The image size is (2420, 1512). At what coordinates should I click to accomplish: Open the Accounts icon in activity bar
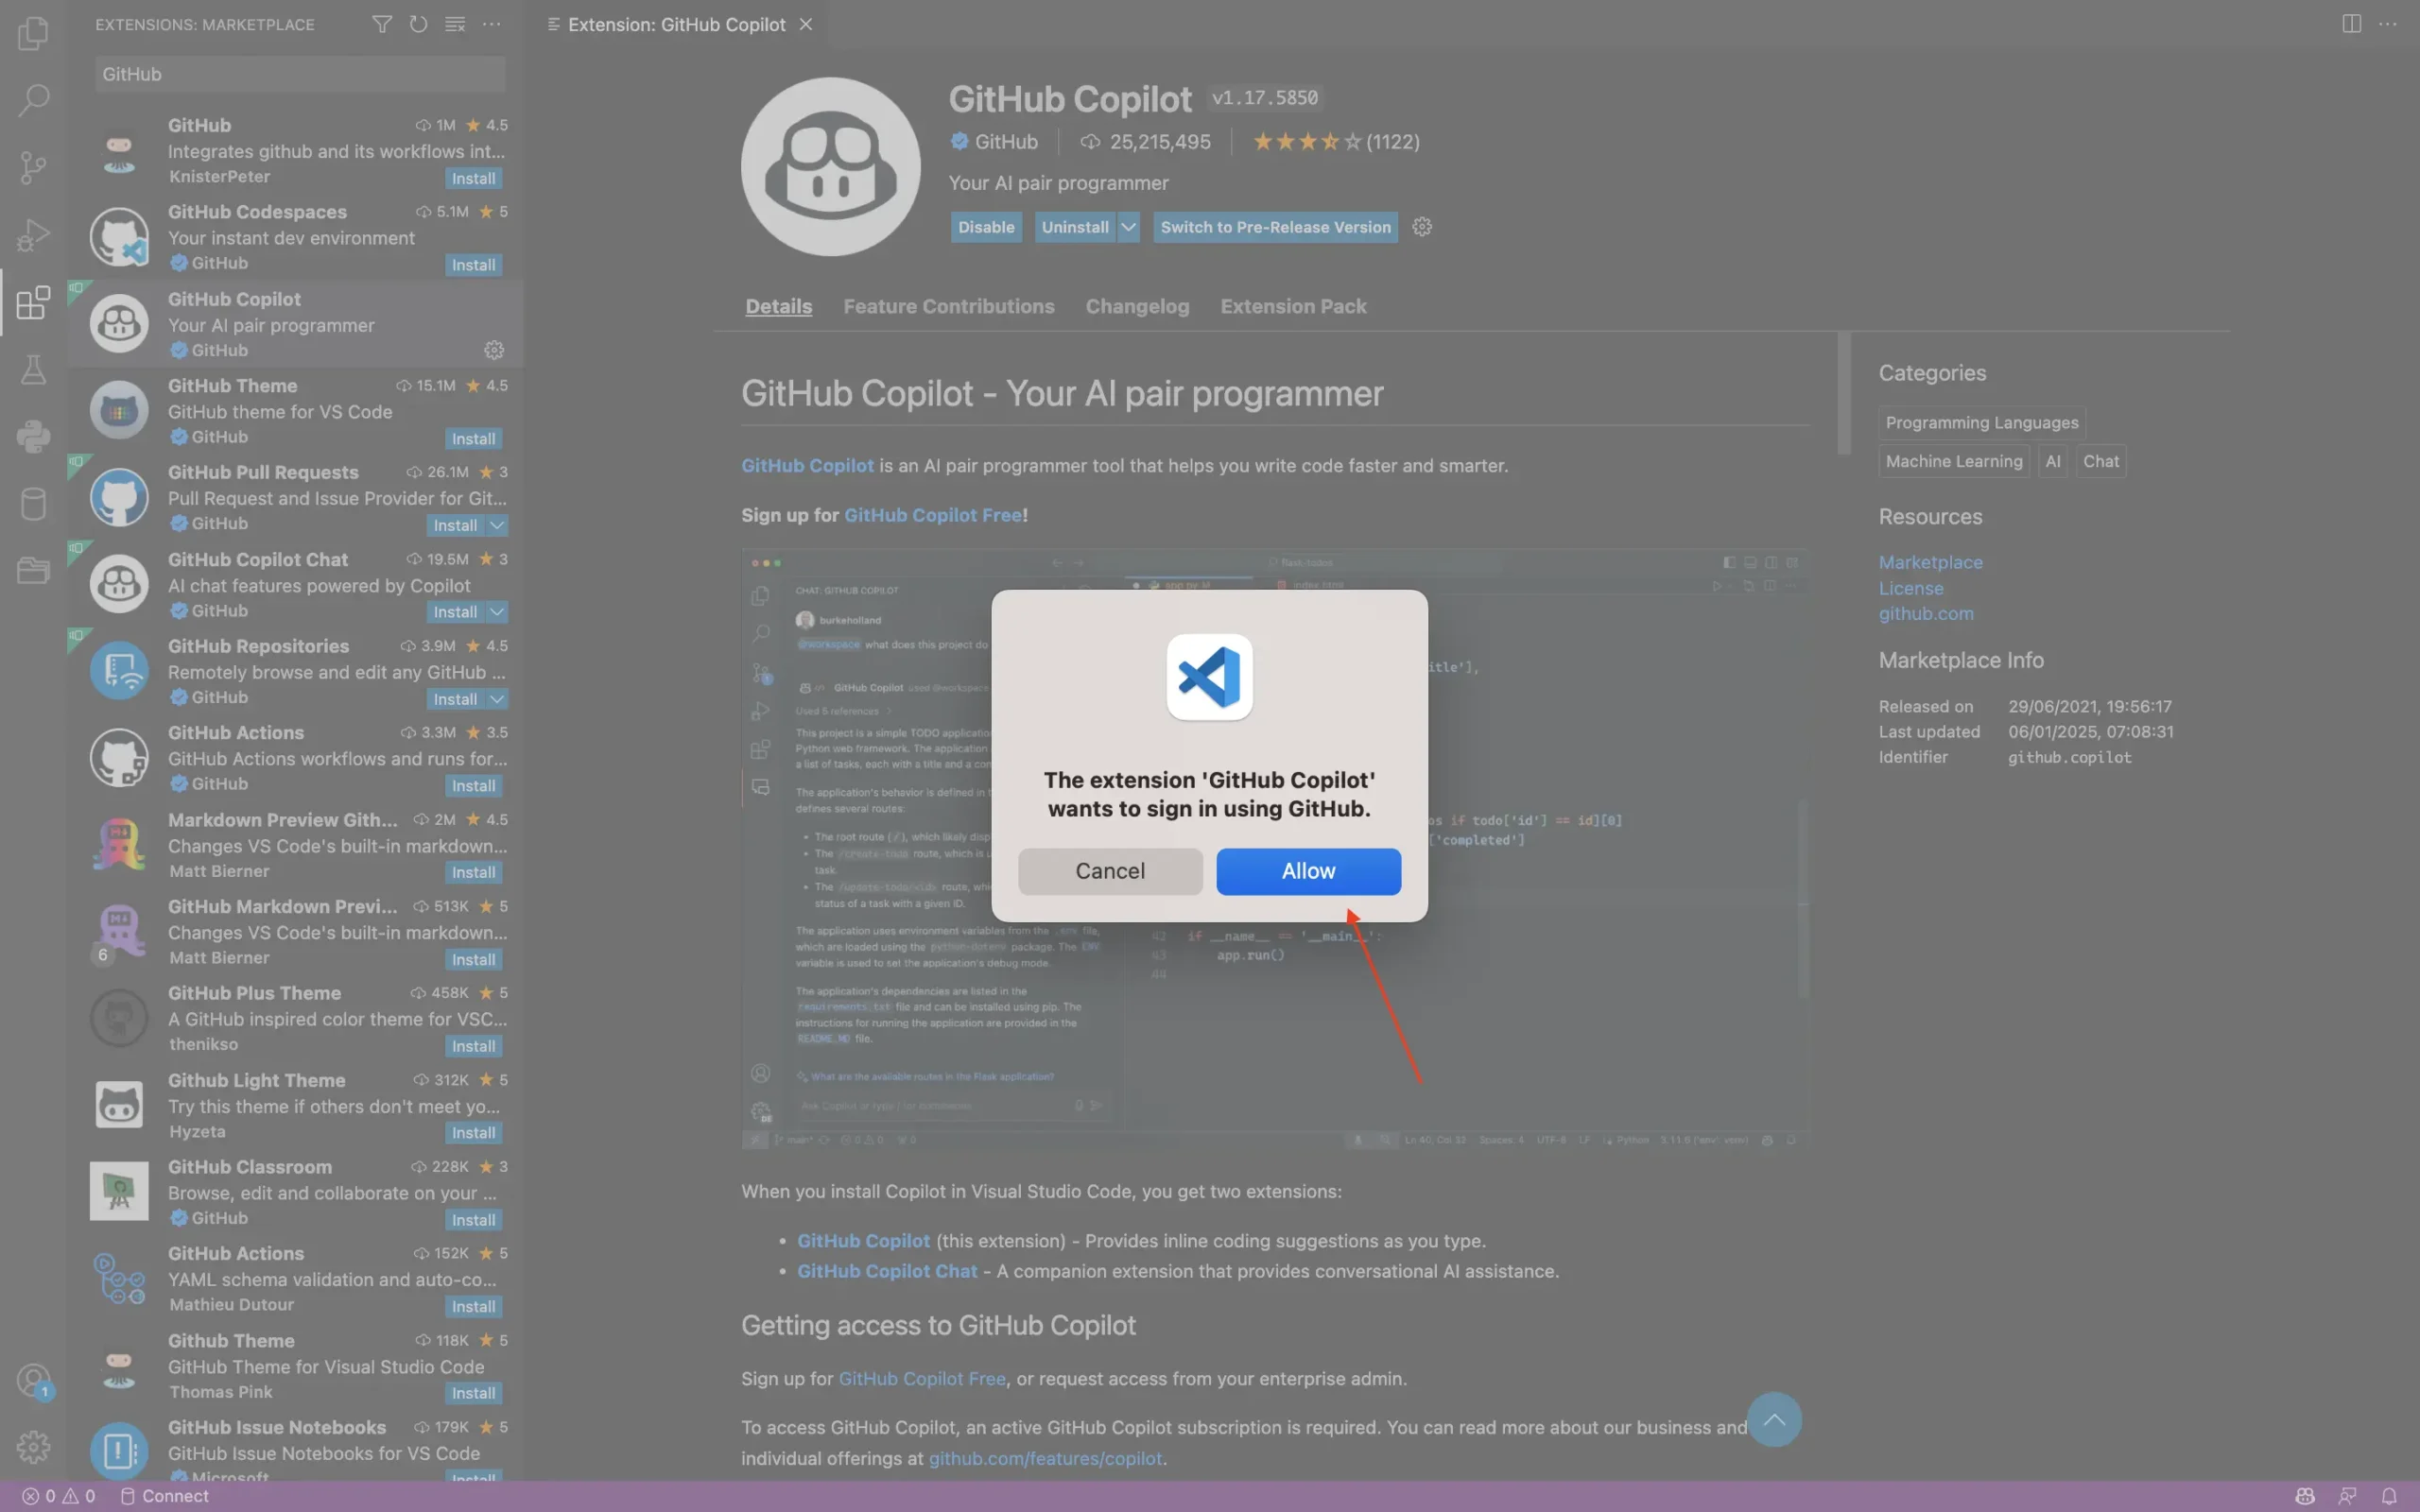coord(33,1380)
